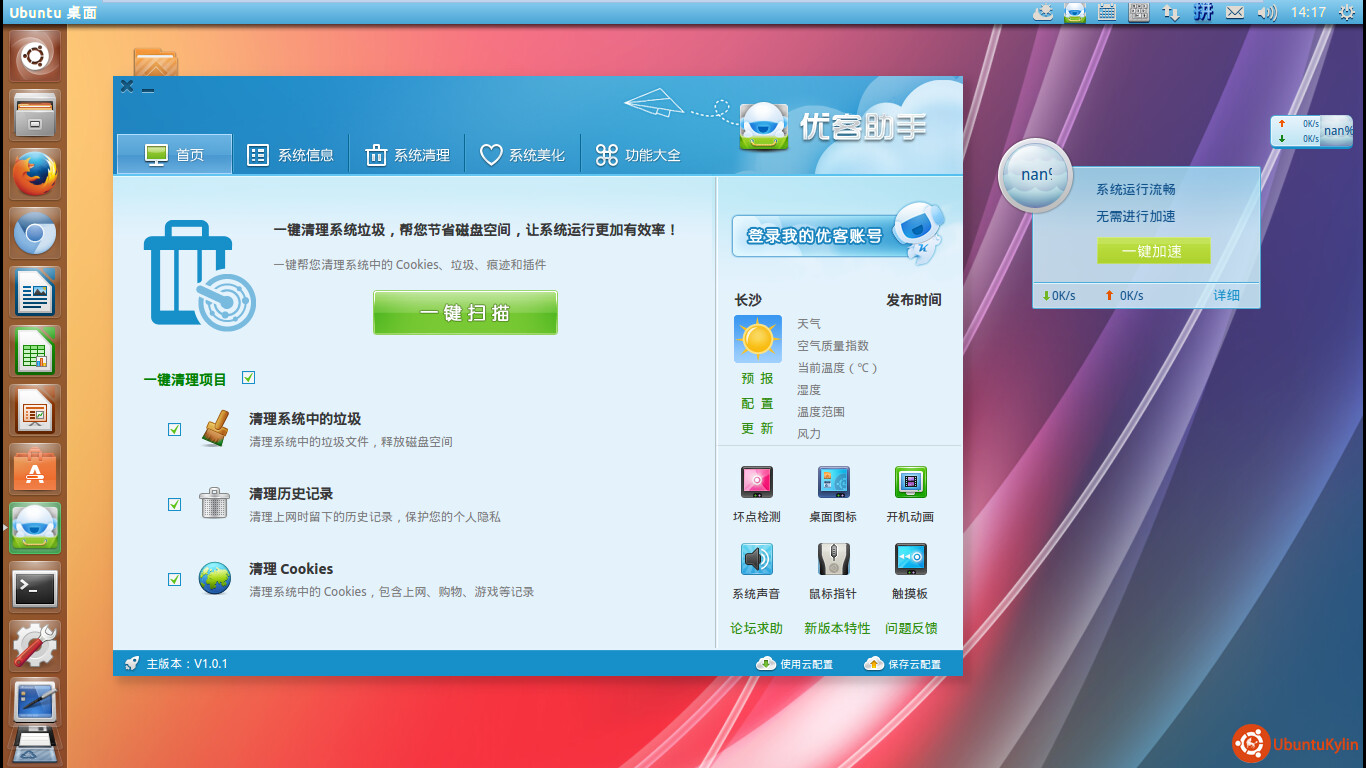The height and width of the screenshot is (768, 1366).
Task: Open the 系统声音 system sound tool
Action: click(756, 559)
